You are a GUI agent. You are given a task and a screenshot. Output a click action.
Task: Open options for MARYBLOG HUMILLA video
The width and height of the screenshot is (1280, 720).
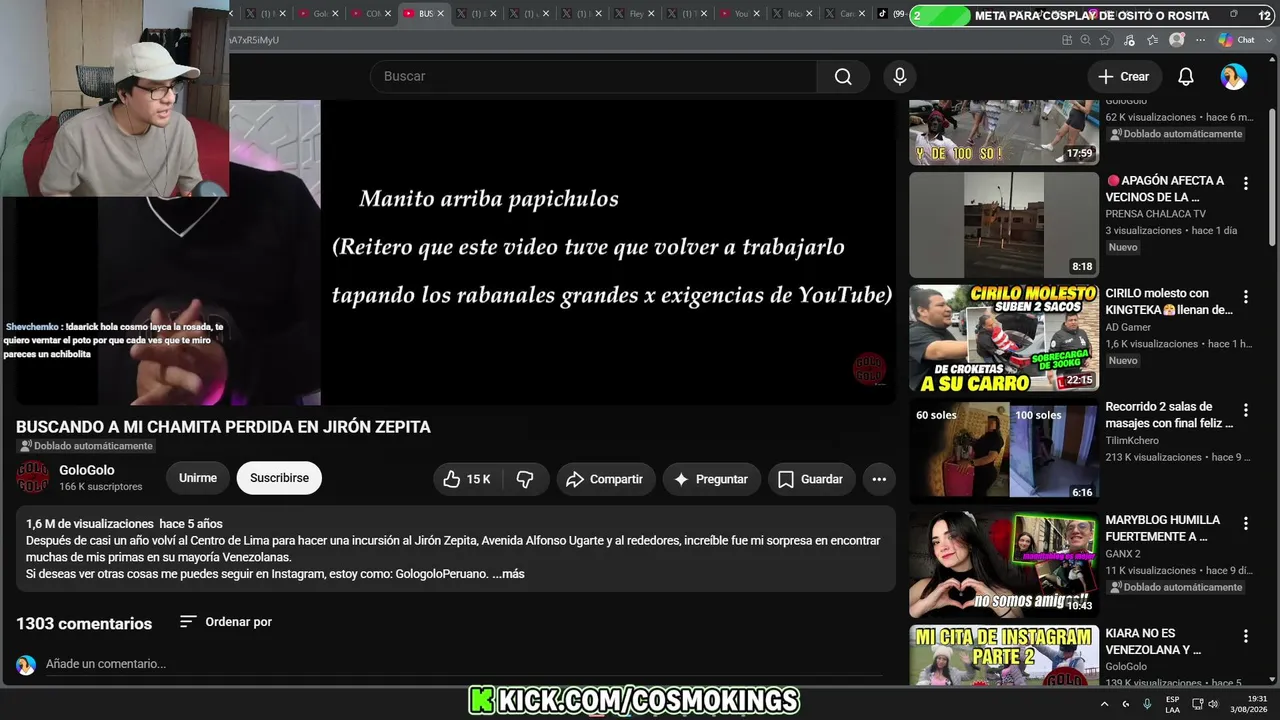pos(1246,523)
